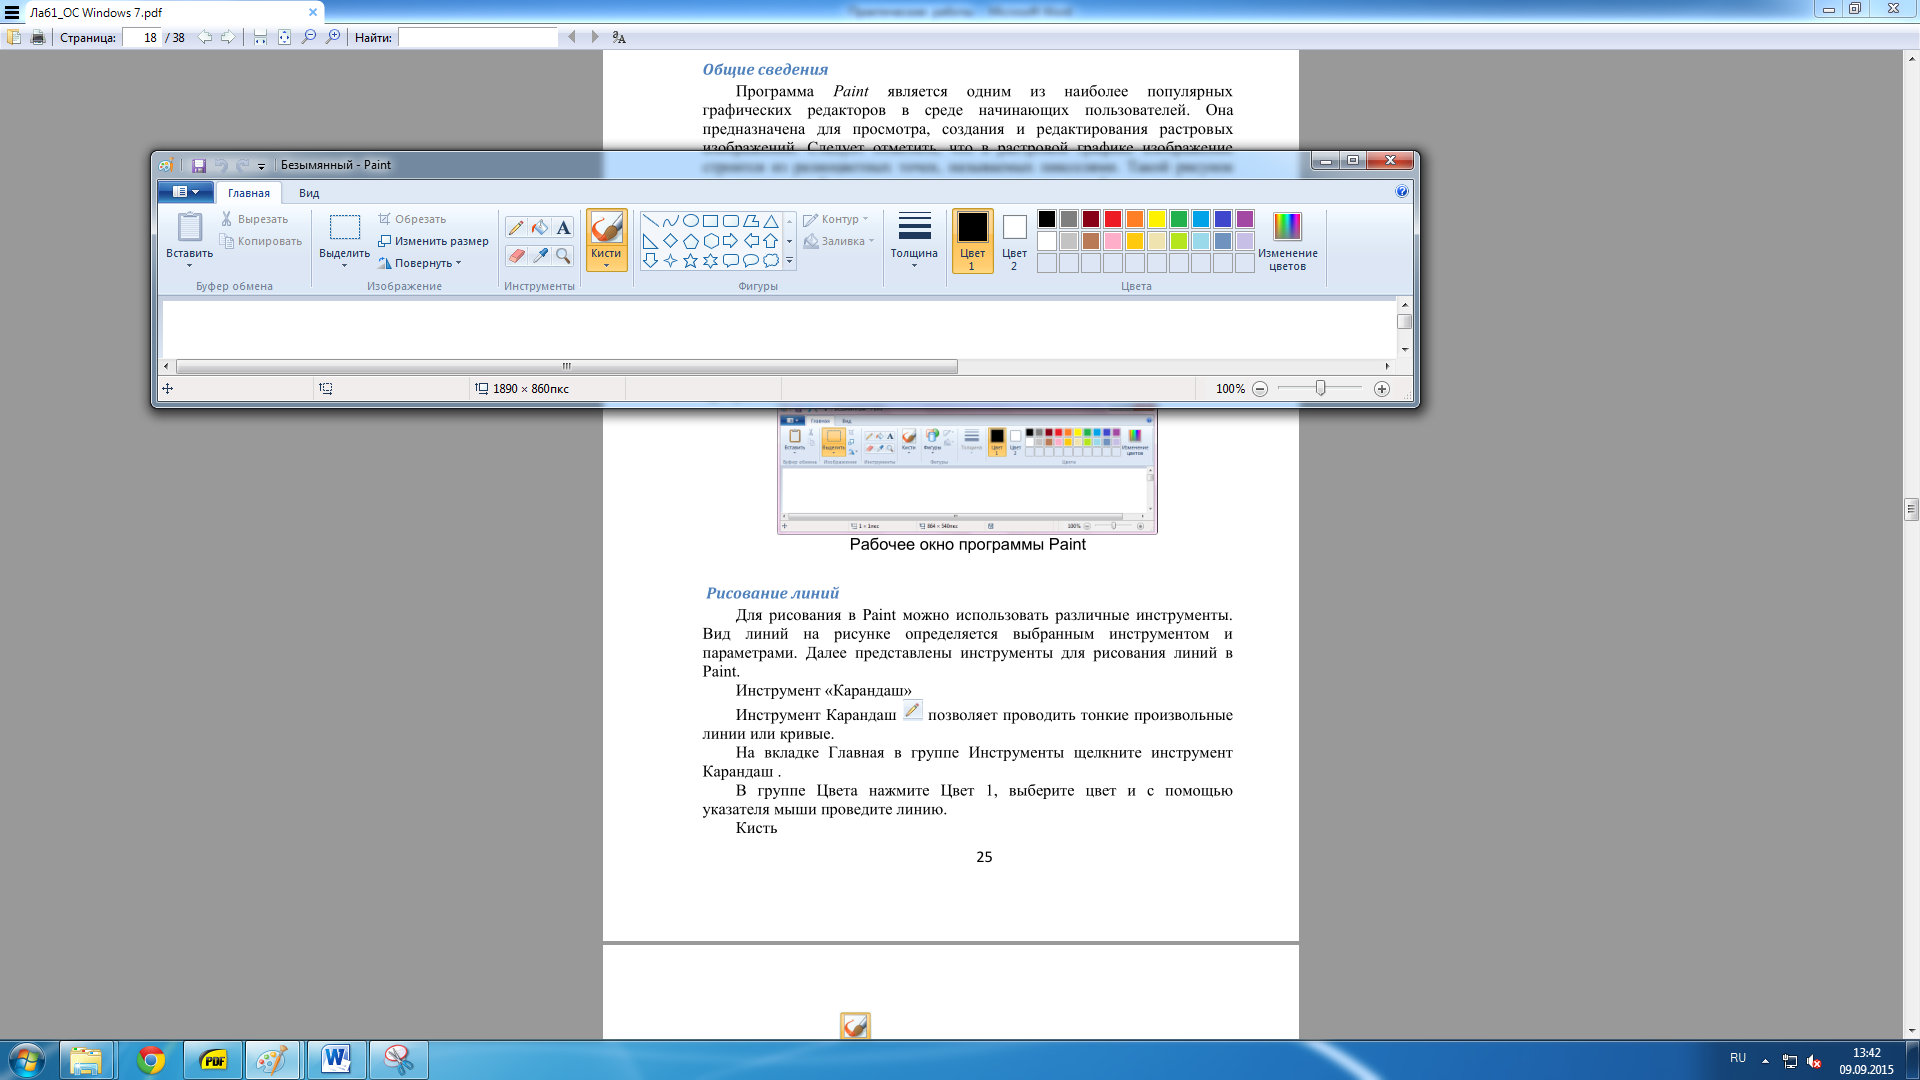Click Select (Выделить) rectangle tool

(x=345, y=228)
